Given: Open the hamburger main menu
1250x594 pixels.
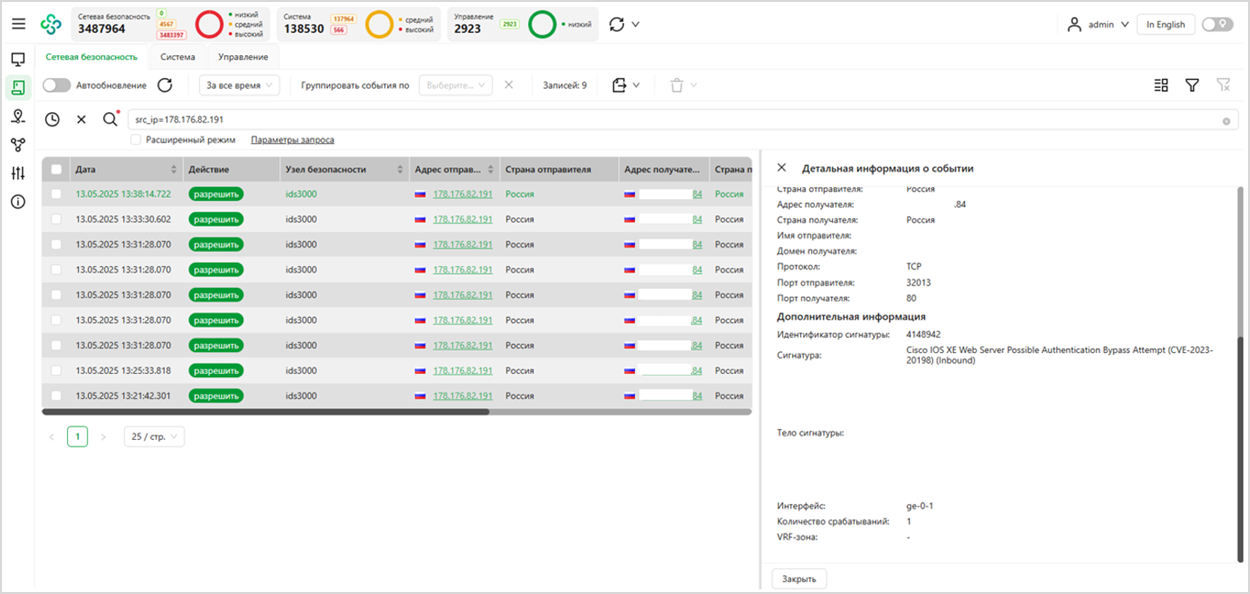Looking at the screenshot, I should pos(18,24).
